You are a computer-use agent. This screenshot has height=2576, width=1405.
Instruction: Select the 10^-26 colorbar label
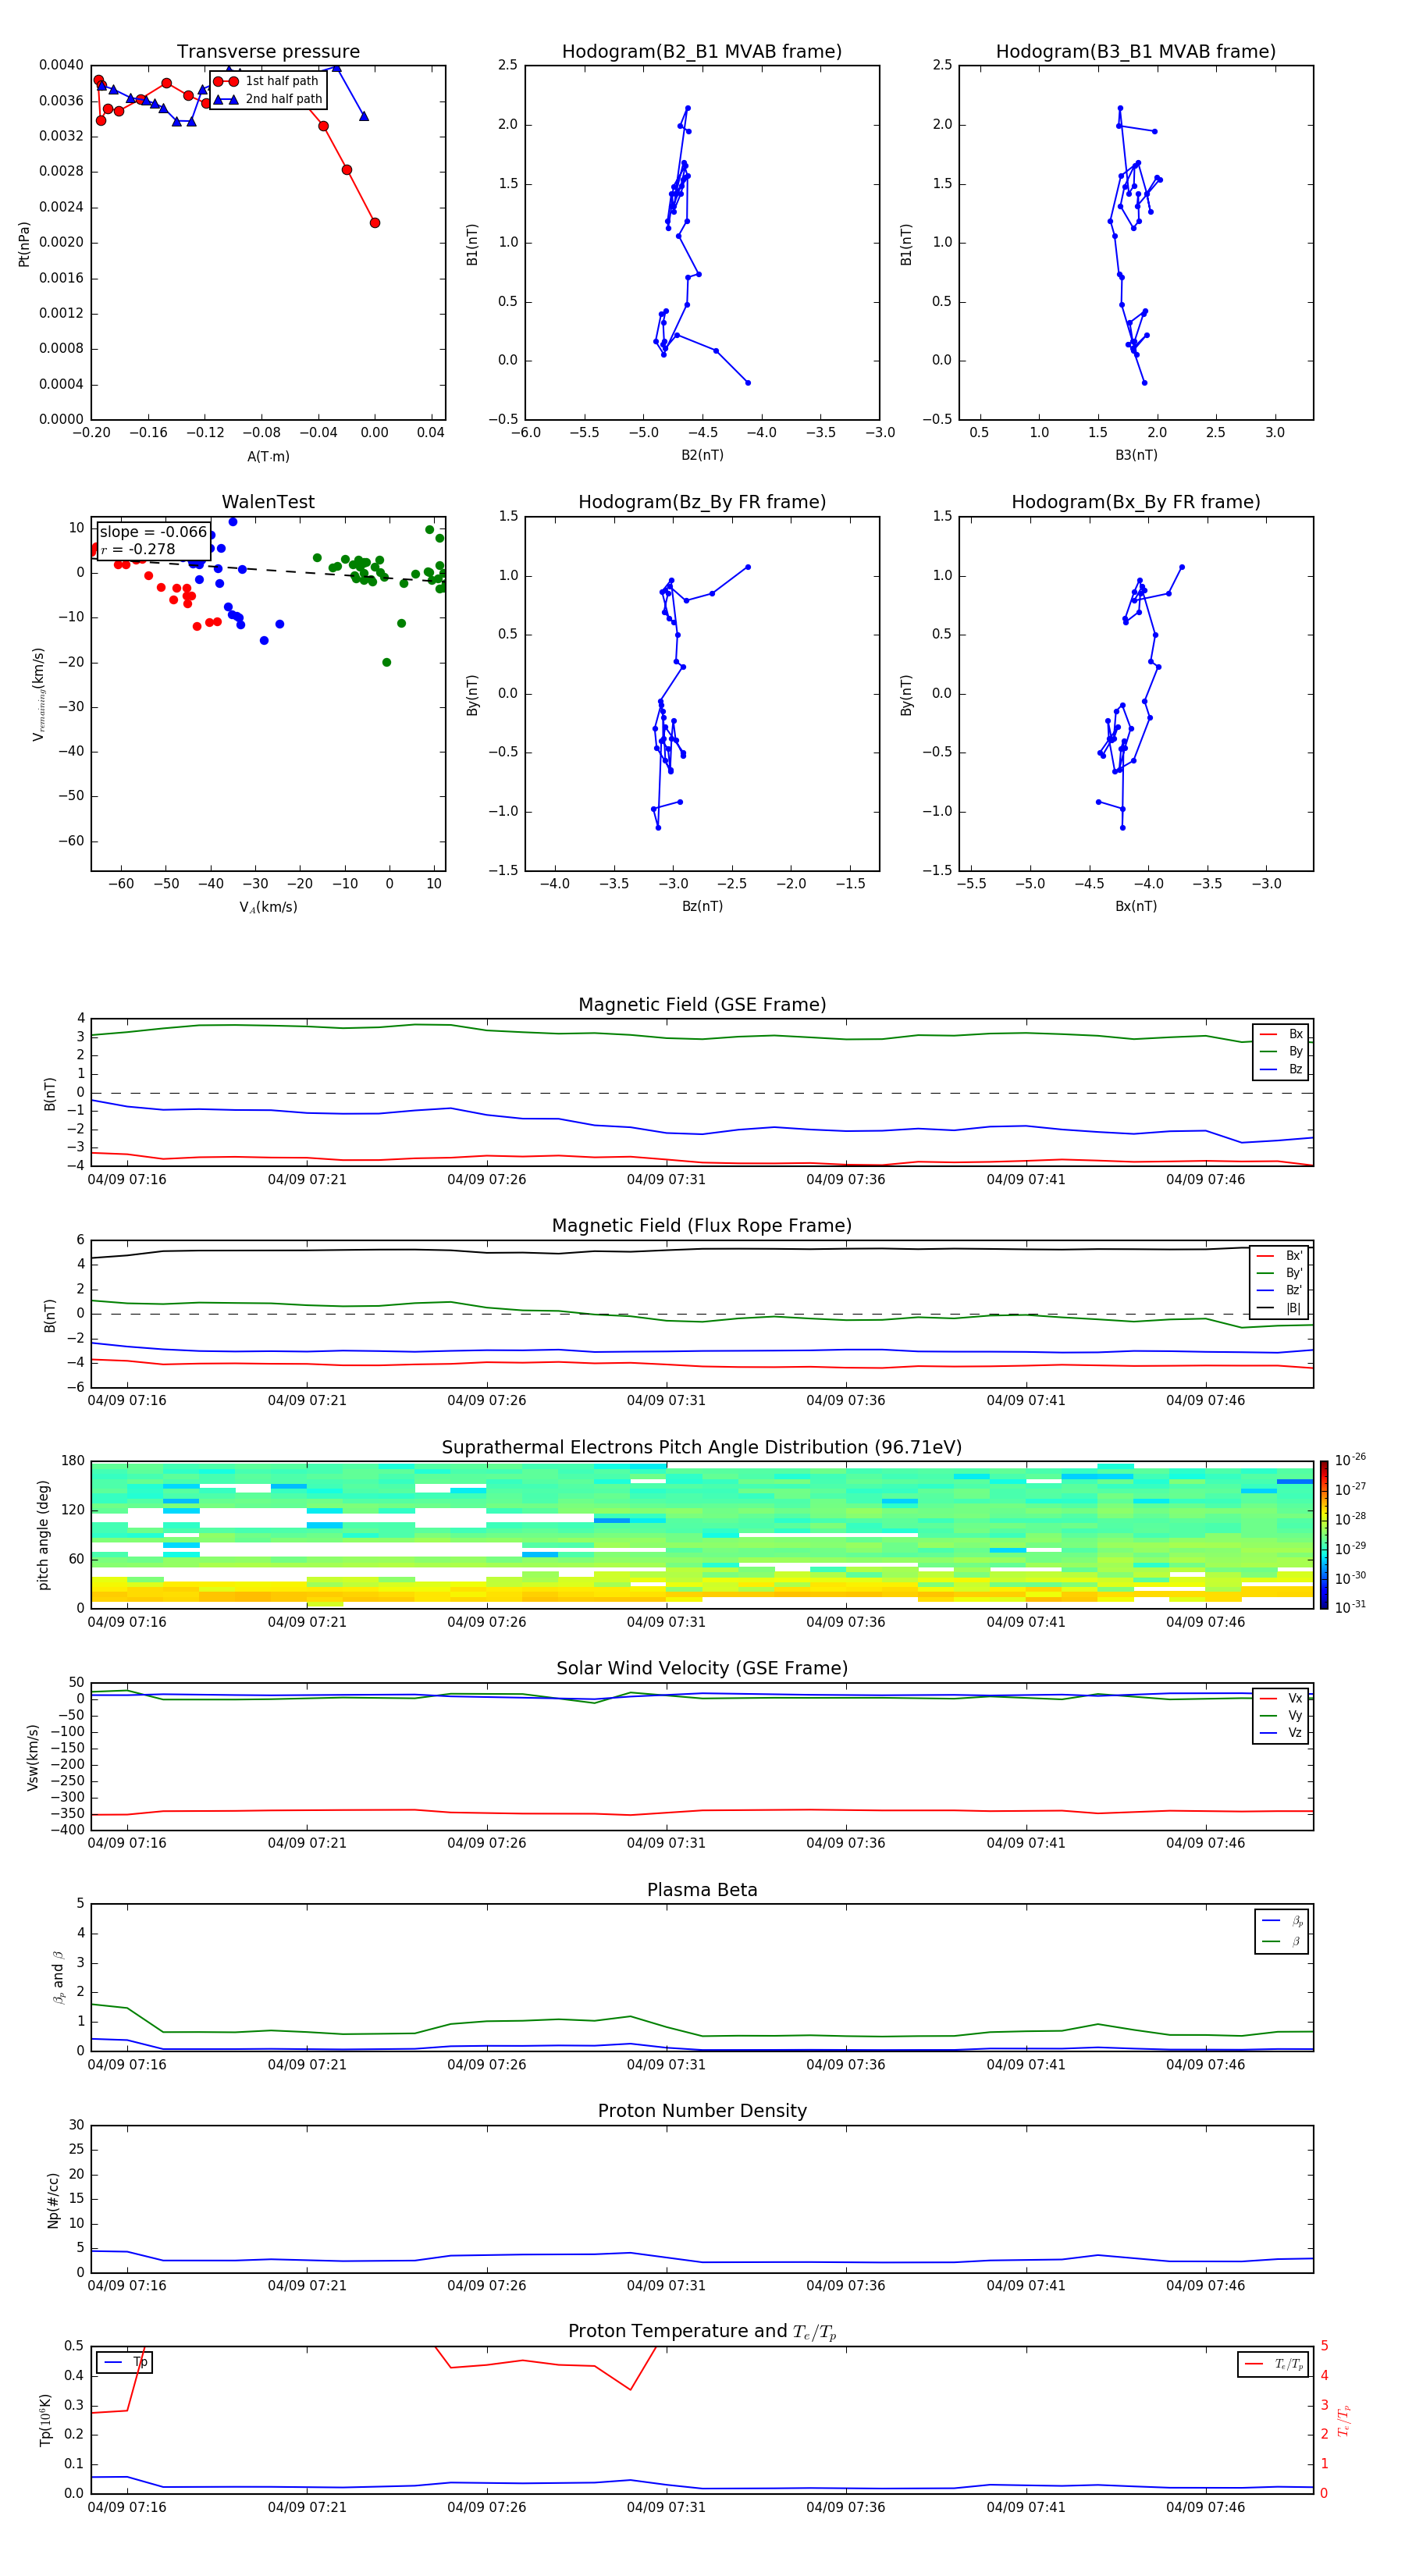click(x=1350, y=1460)
